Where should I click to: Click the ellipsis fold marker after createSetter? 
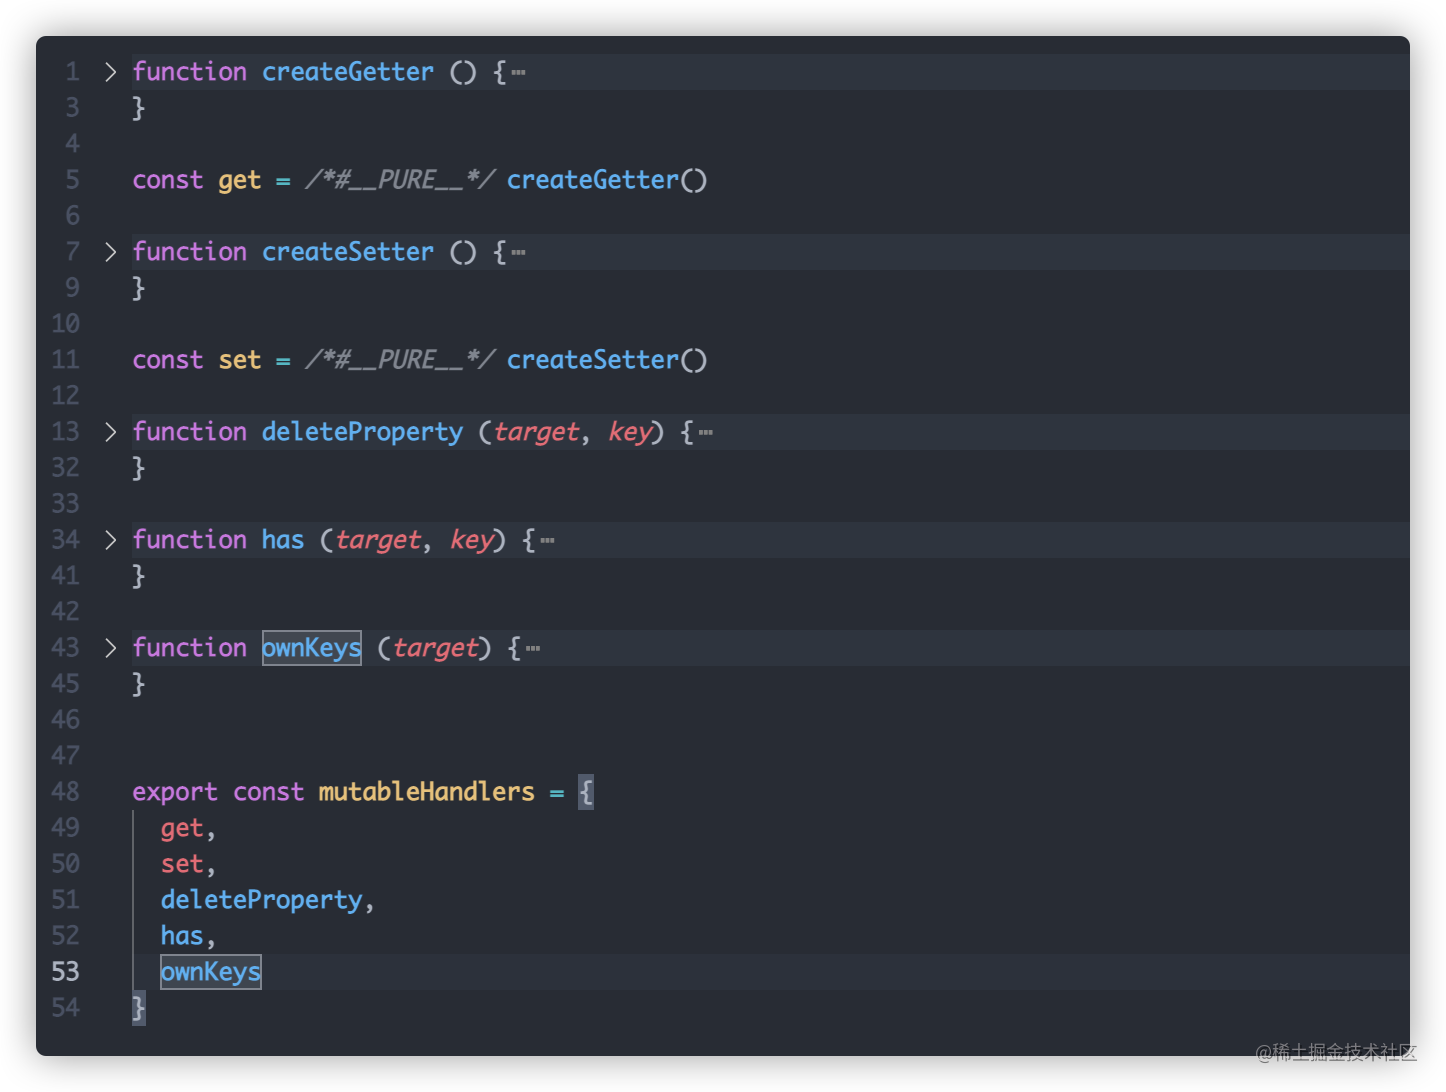click(518, 252)
